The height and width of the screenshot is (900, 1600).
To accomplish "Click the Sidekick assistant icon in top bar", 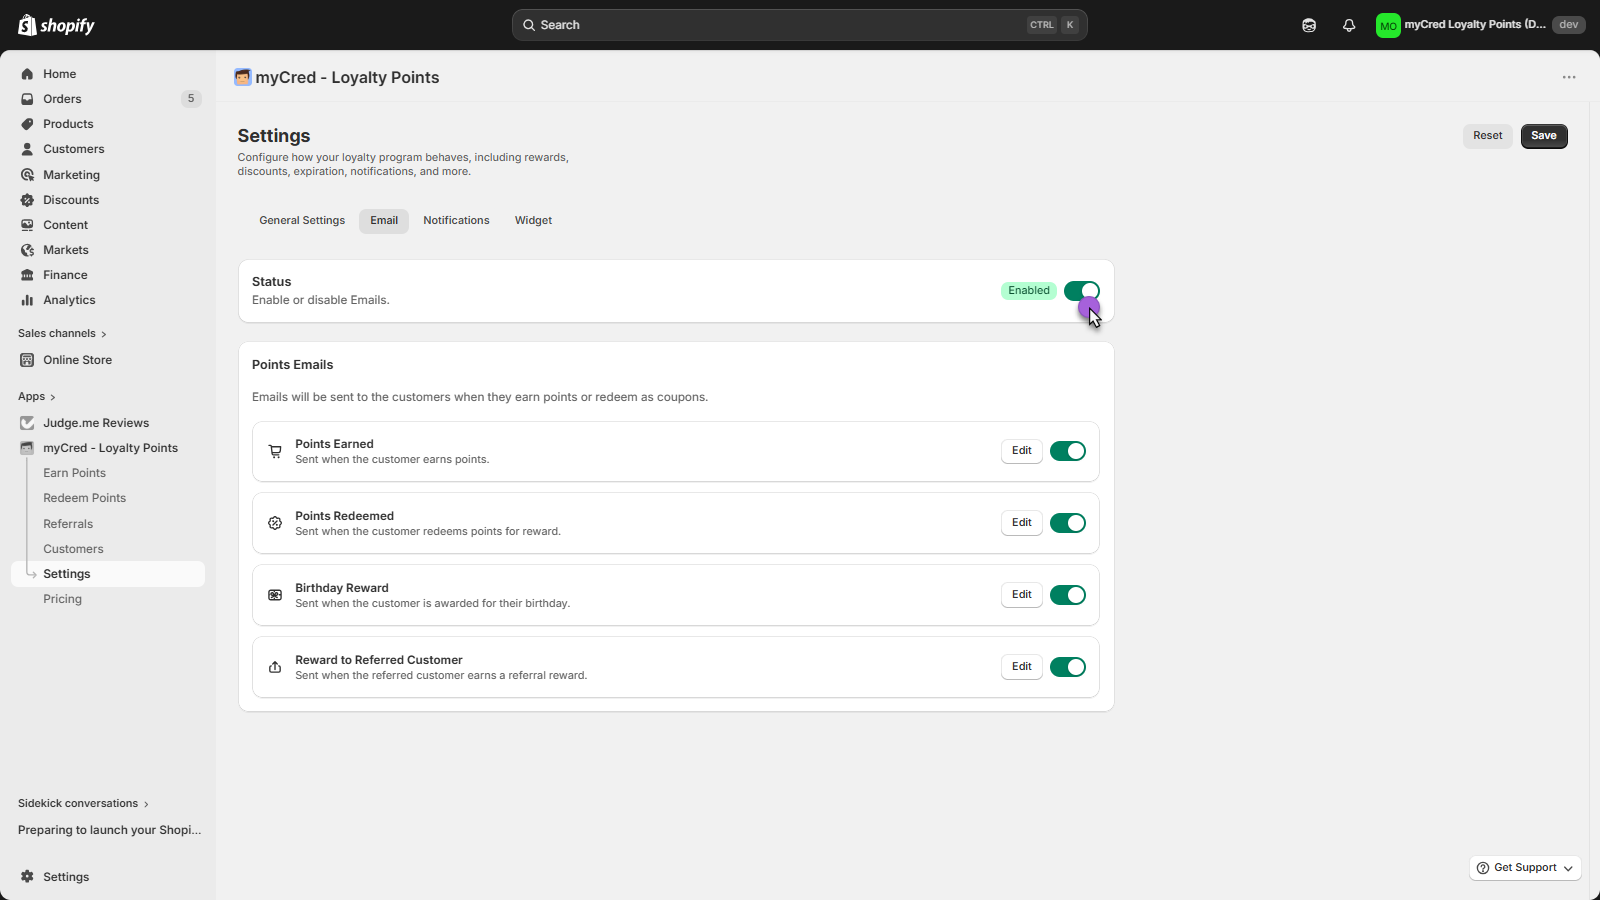I will coord(1309,25).
